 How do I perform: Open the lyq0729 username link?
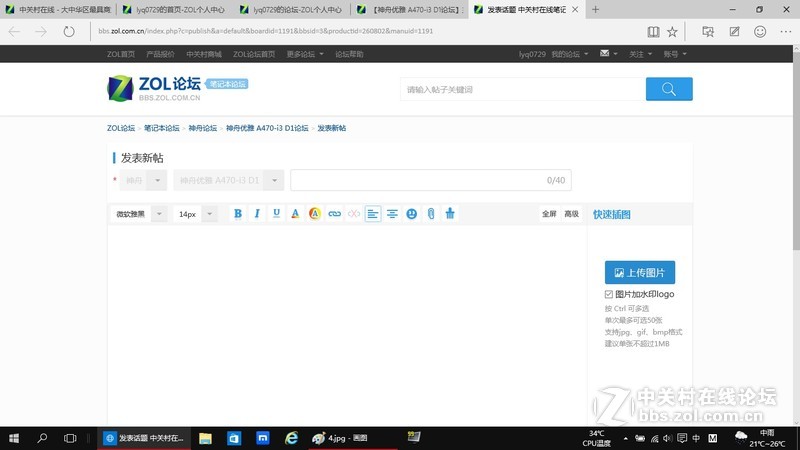532,54
